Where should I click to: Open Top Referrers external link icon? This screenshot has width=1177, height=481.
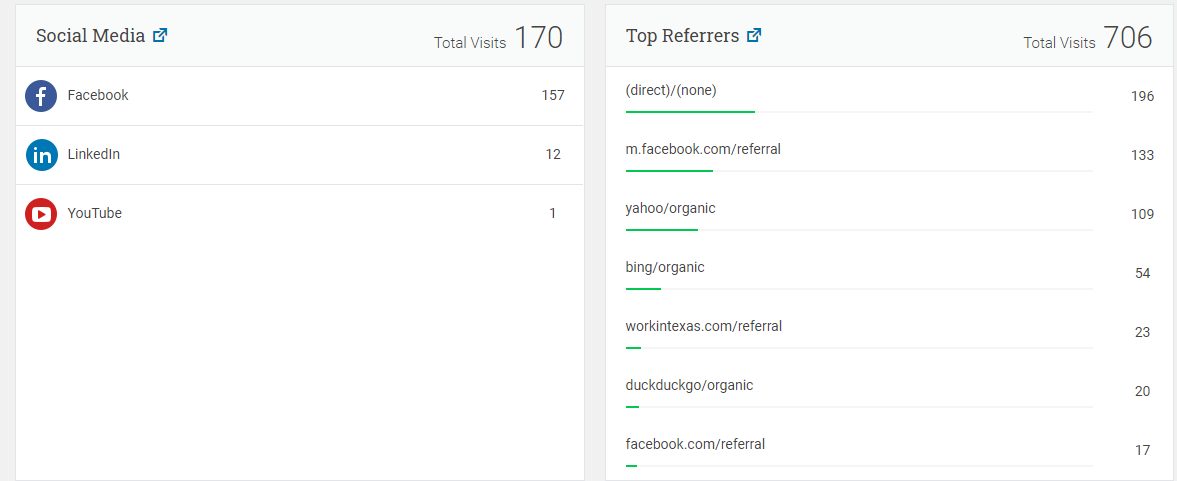click(x=754, y=35)
